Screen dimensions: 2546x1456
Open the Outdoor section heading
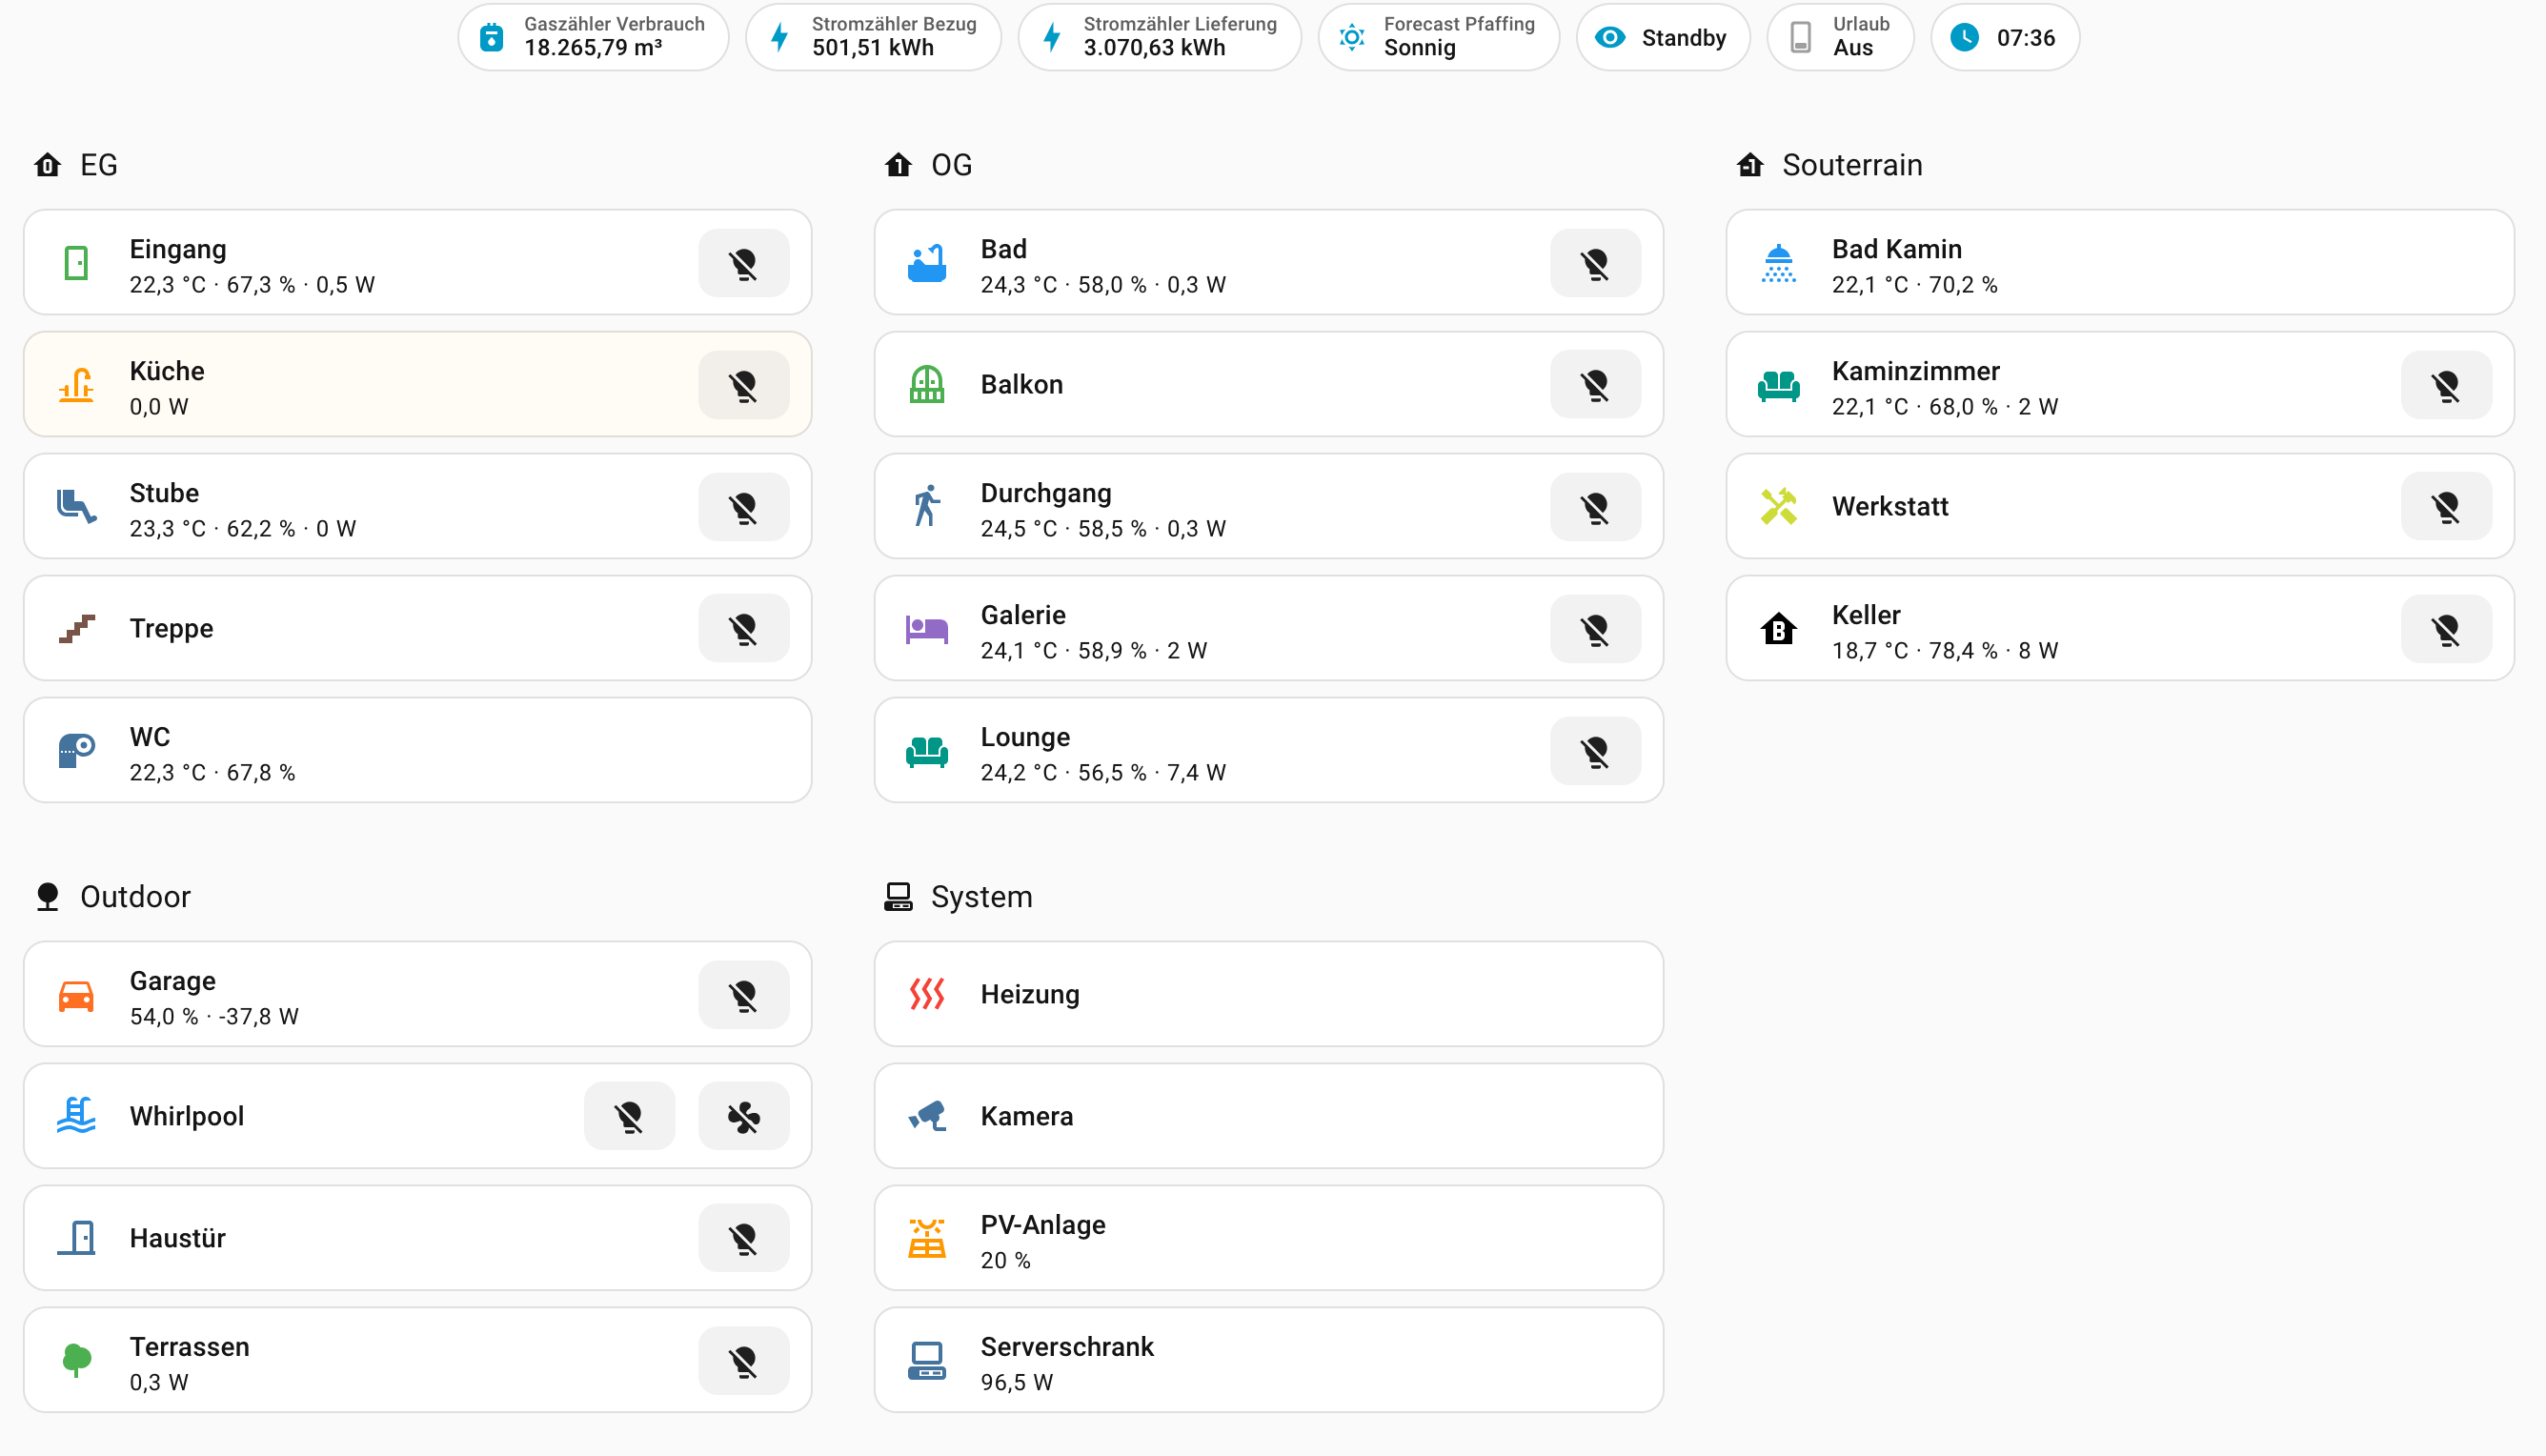coord(134,897)
